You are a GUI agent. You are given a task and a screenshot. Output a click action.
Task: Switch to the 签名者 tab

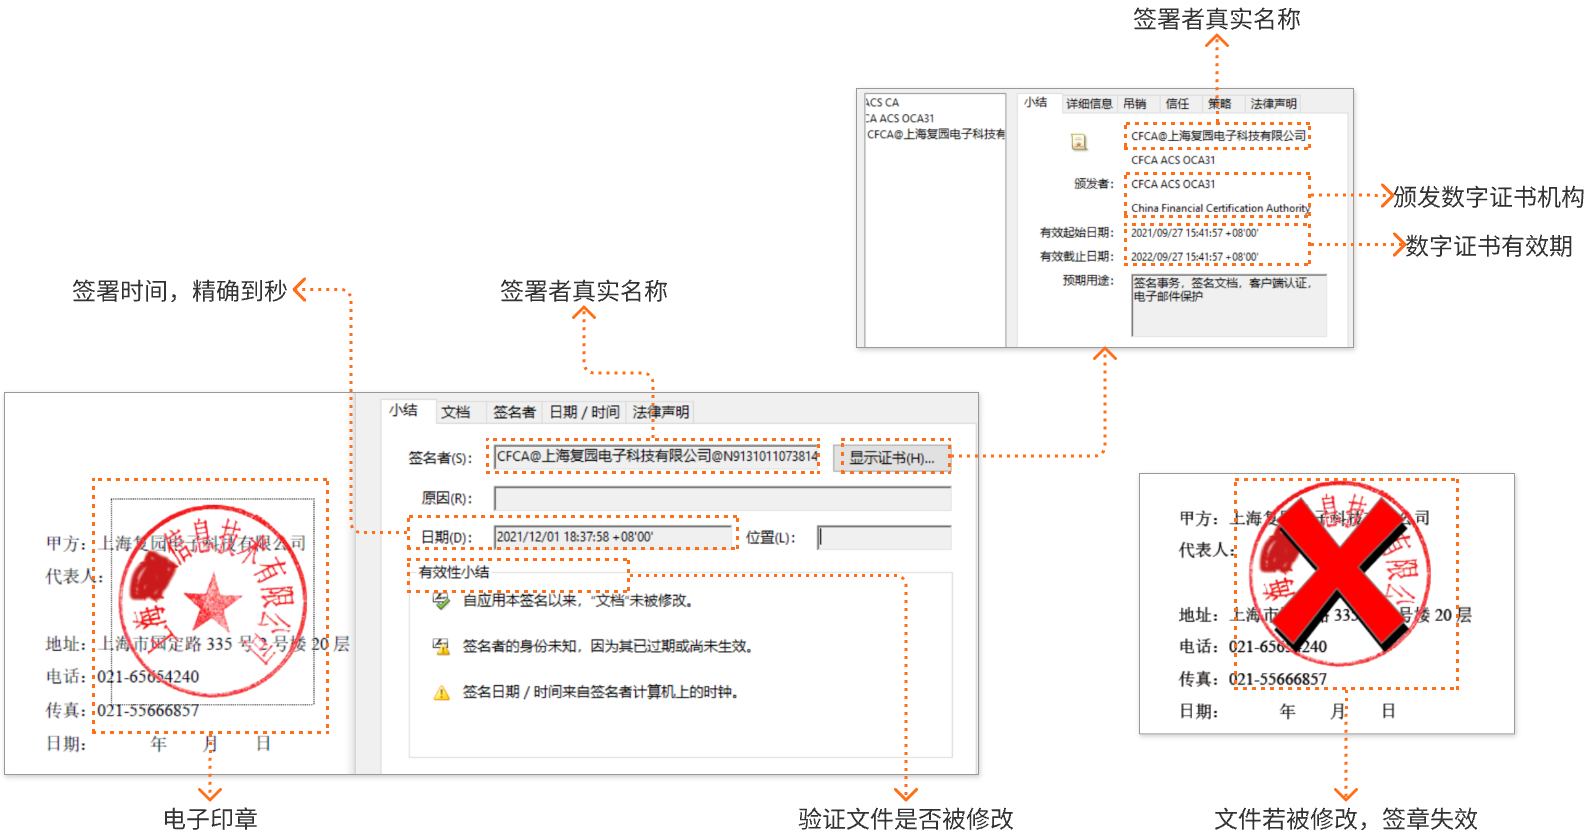(x=514, y=412)
